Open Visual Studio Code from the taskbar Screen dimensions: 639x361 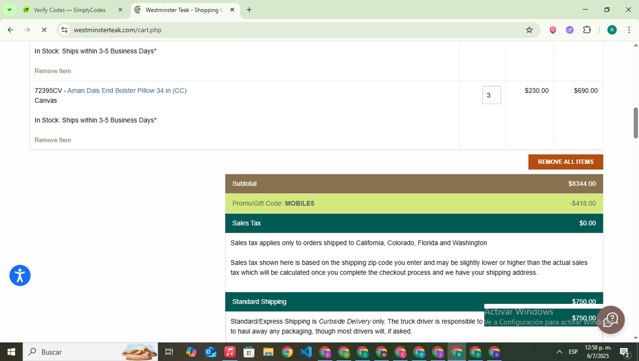pyautogui.click(x=306, y=352)
